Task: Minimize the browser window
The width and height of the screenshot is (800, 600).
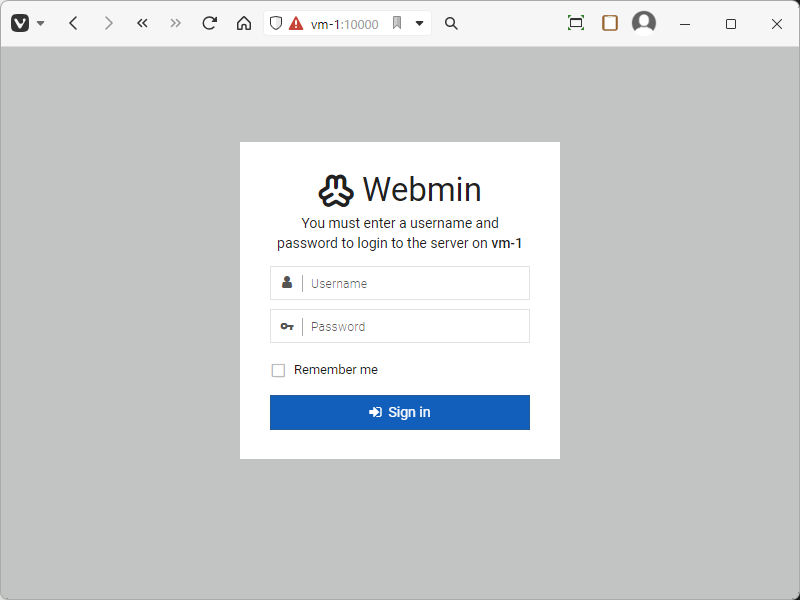Action: 685,24
